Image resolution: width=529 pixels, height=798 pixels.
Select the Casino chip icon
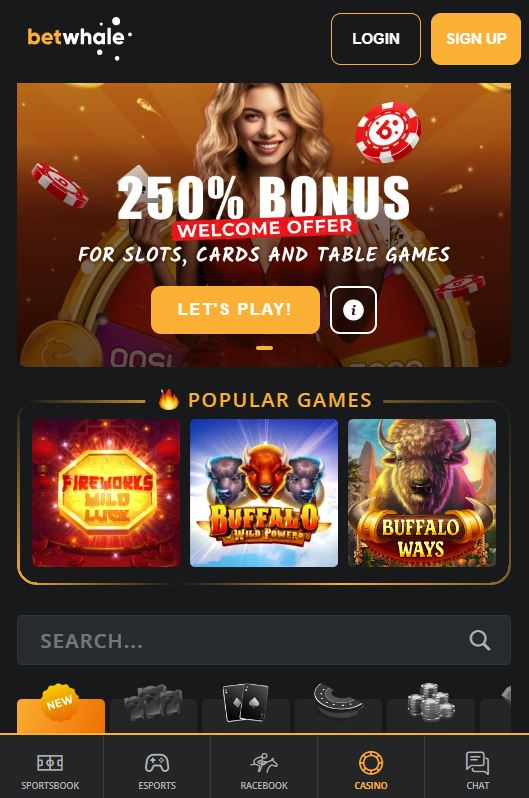click(371, 762)
